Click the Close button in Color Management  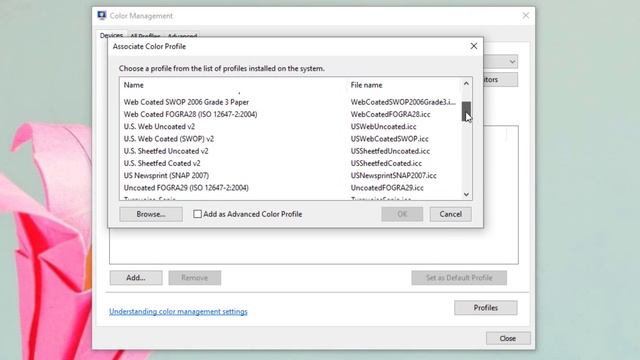[x=508, y=338]
